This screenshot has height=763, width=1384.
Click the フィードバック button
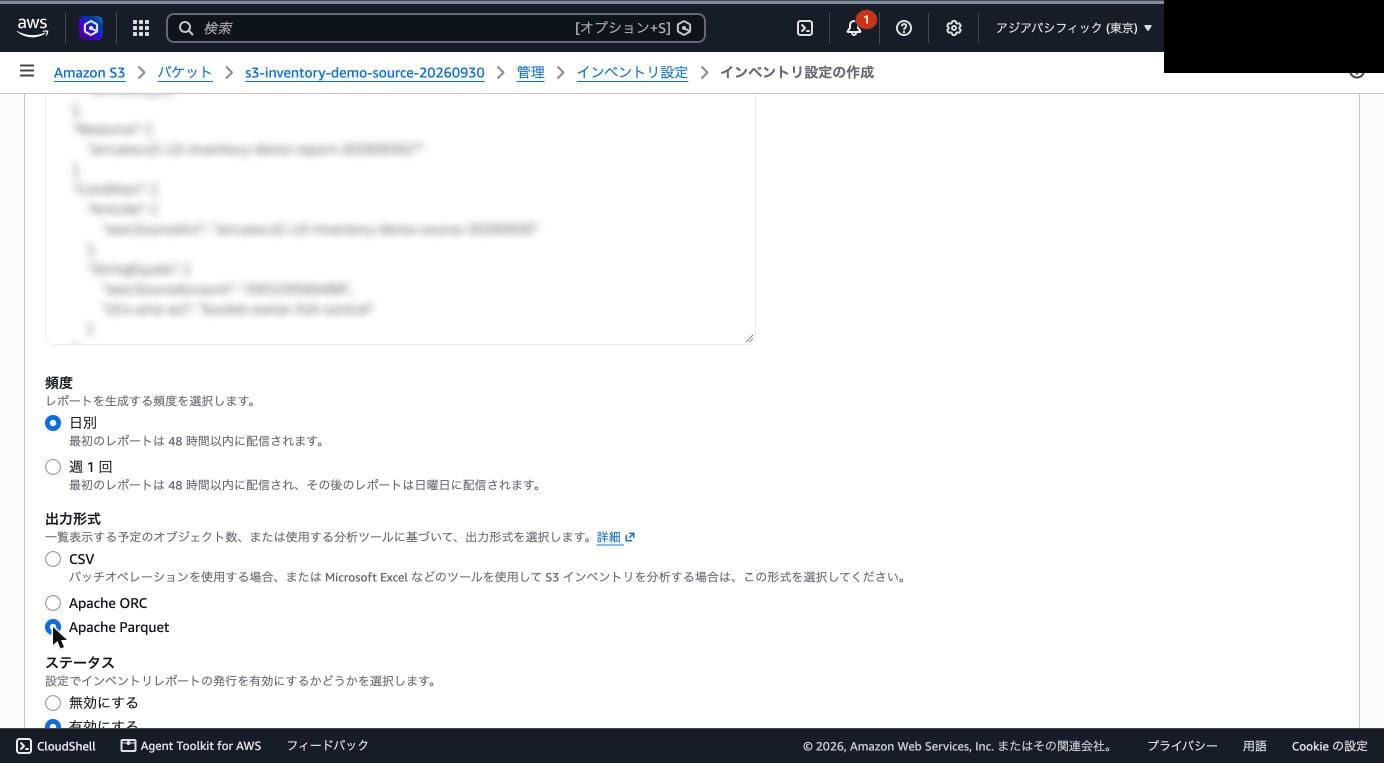click(x=328, y=746)
